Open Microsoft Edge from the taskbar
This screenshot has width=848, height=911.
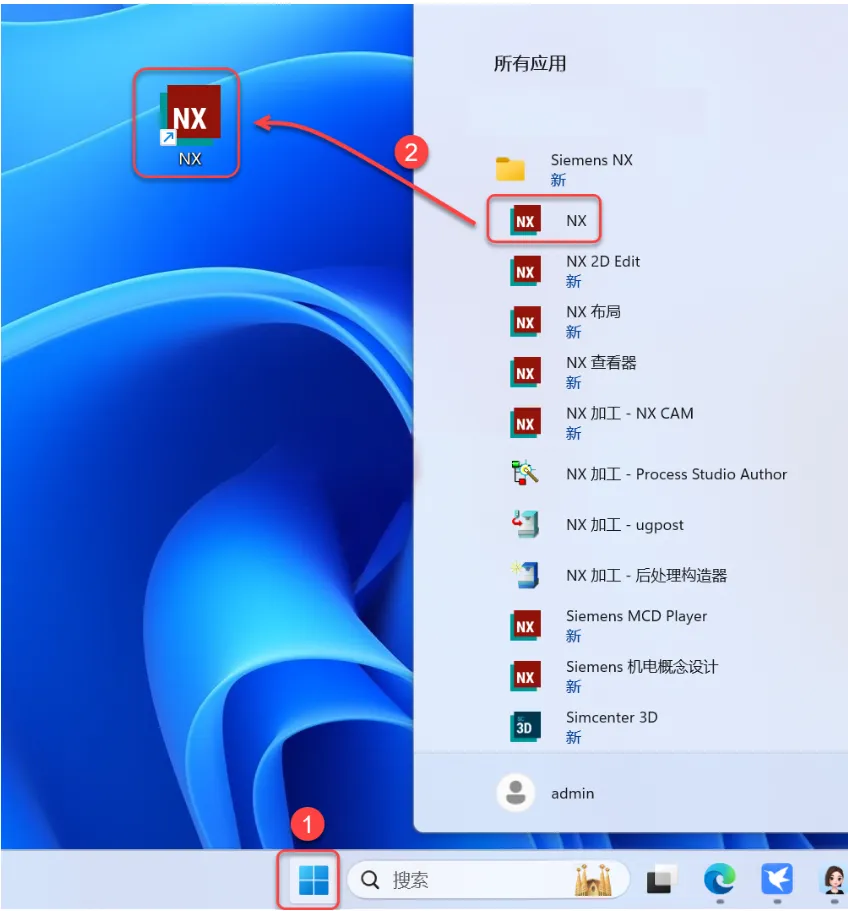(720, 879)
